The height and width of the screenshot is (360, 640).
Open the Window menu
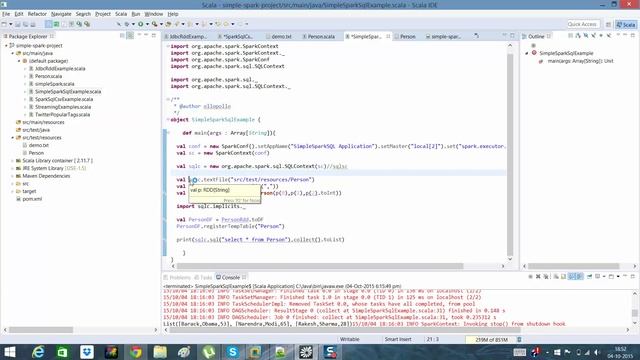(x=153, y=14)
